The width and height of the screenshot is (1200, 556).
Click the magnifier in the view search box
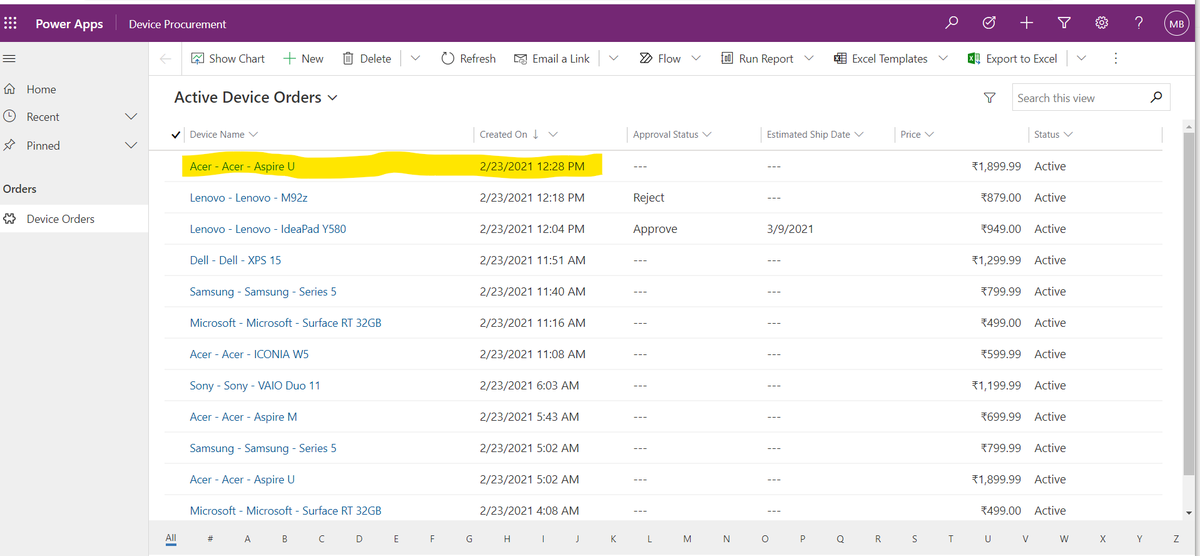[1156, 98]
